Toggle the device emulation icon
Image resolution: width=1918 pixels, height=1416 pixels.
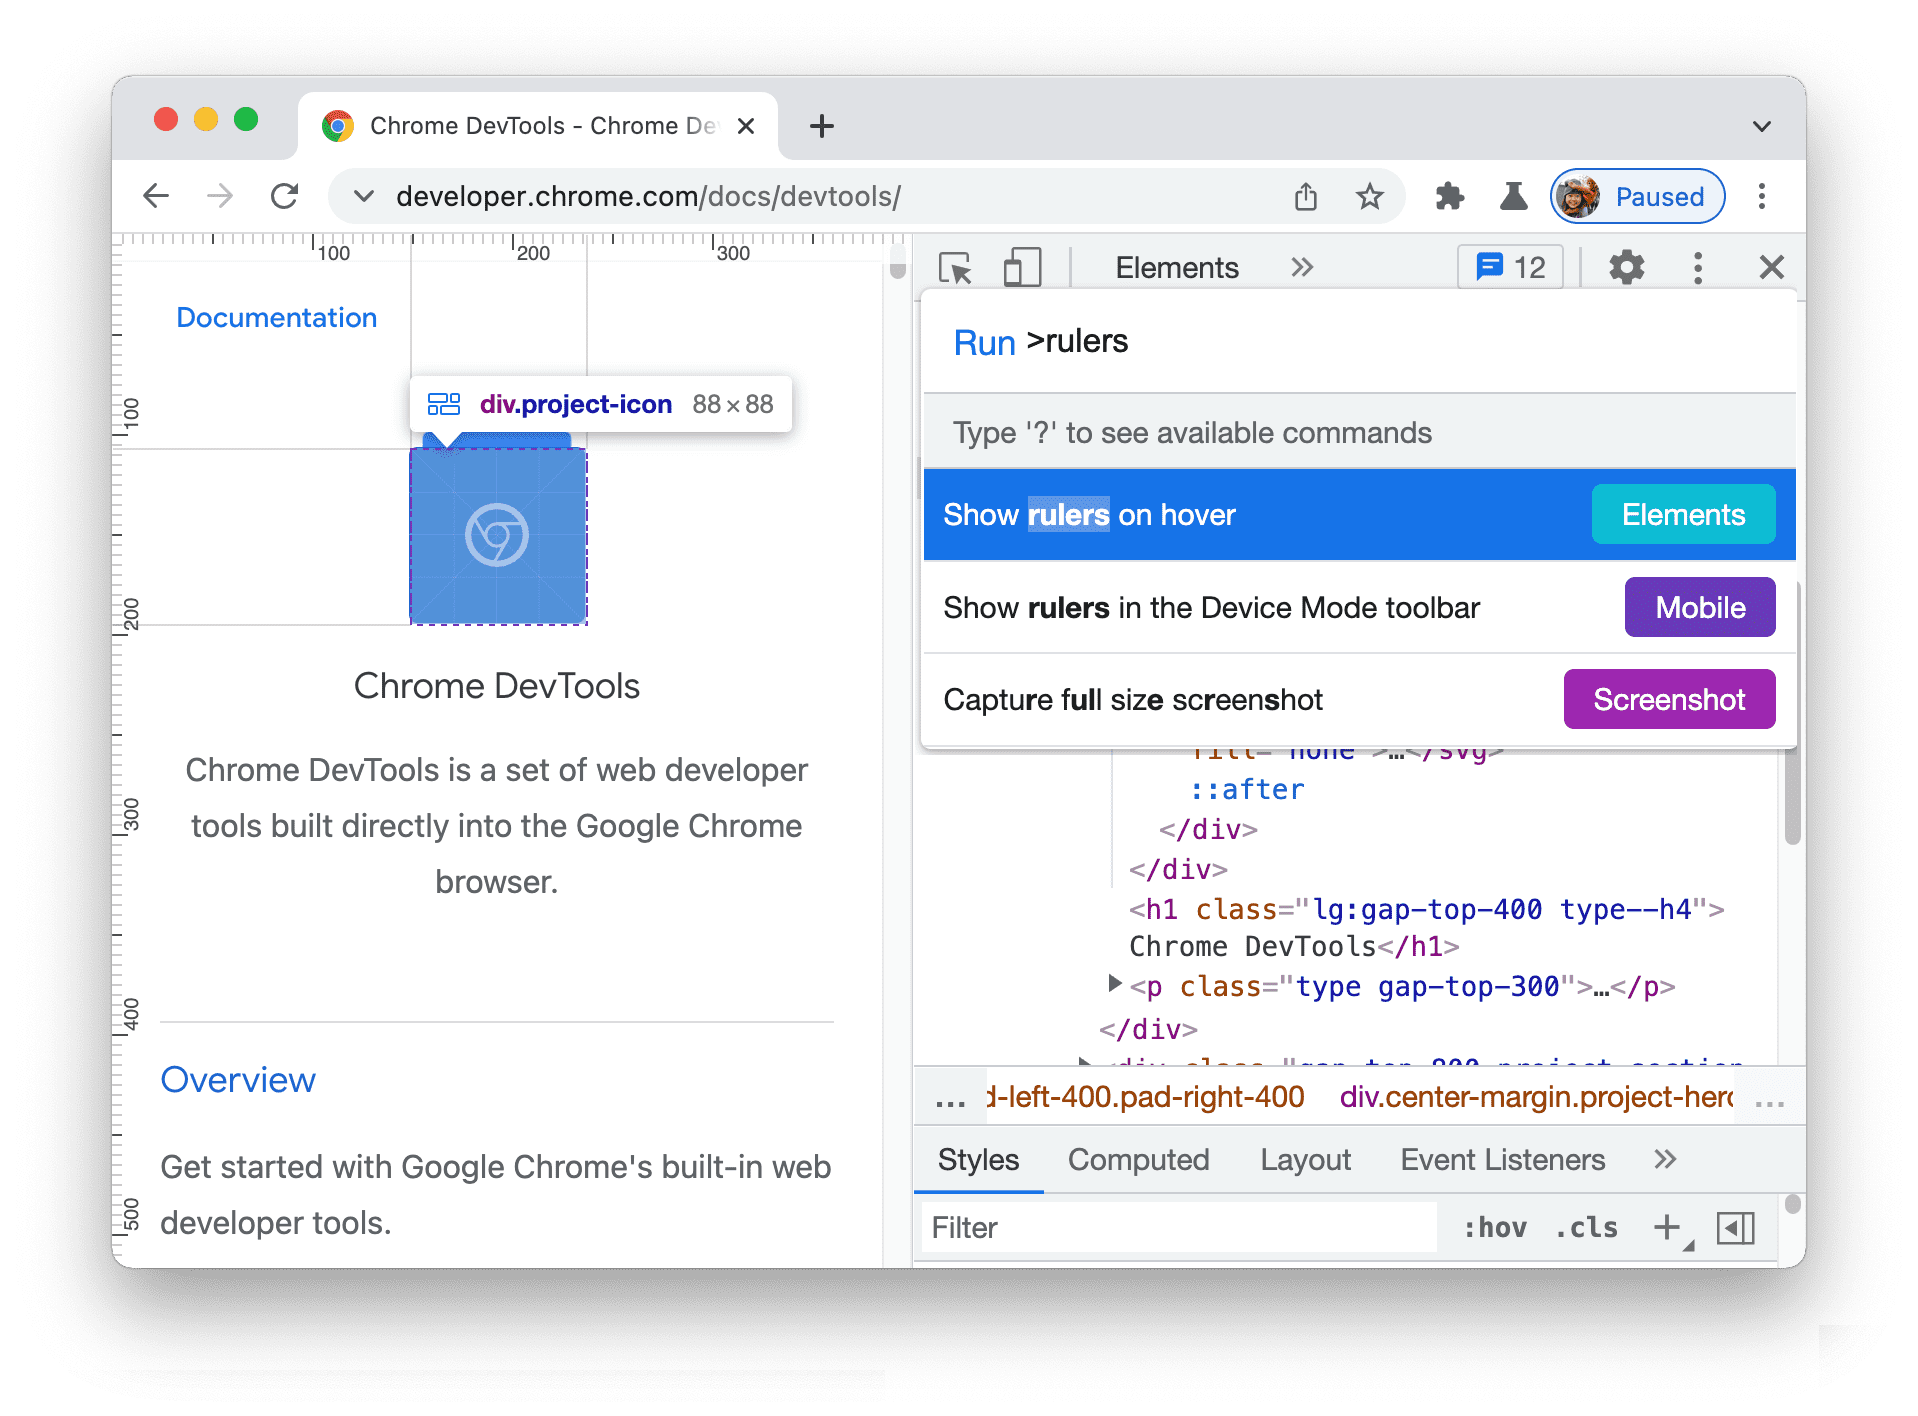tap(1021, 267)
